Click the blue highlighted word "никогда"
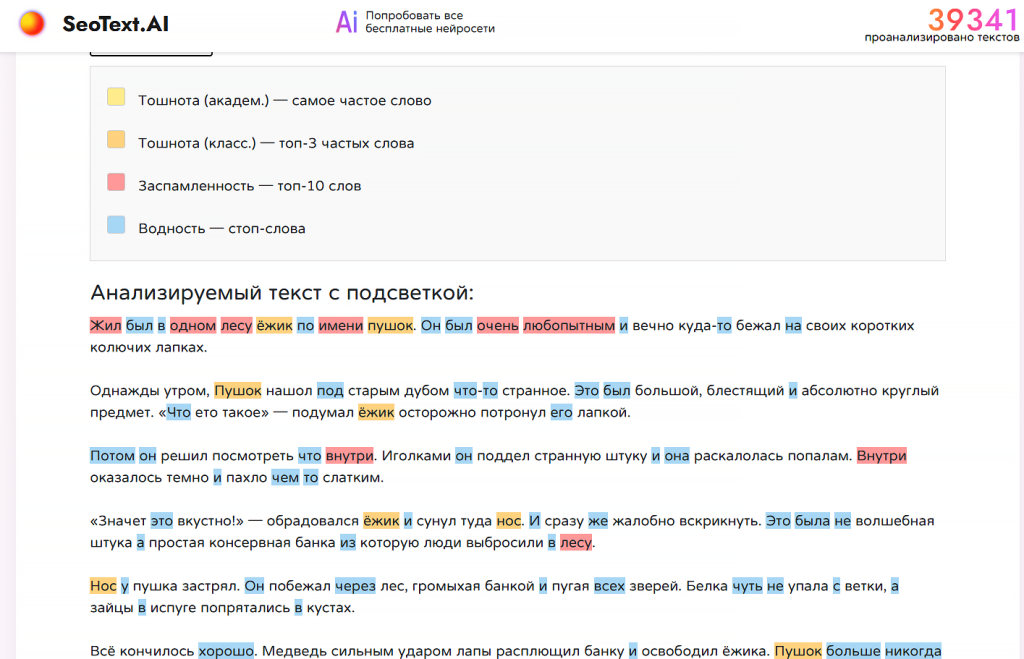Screen dimensions: 1024x659 [x=913, y=651]
